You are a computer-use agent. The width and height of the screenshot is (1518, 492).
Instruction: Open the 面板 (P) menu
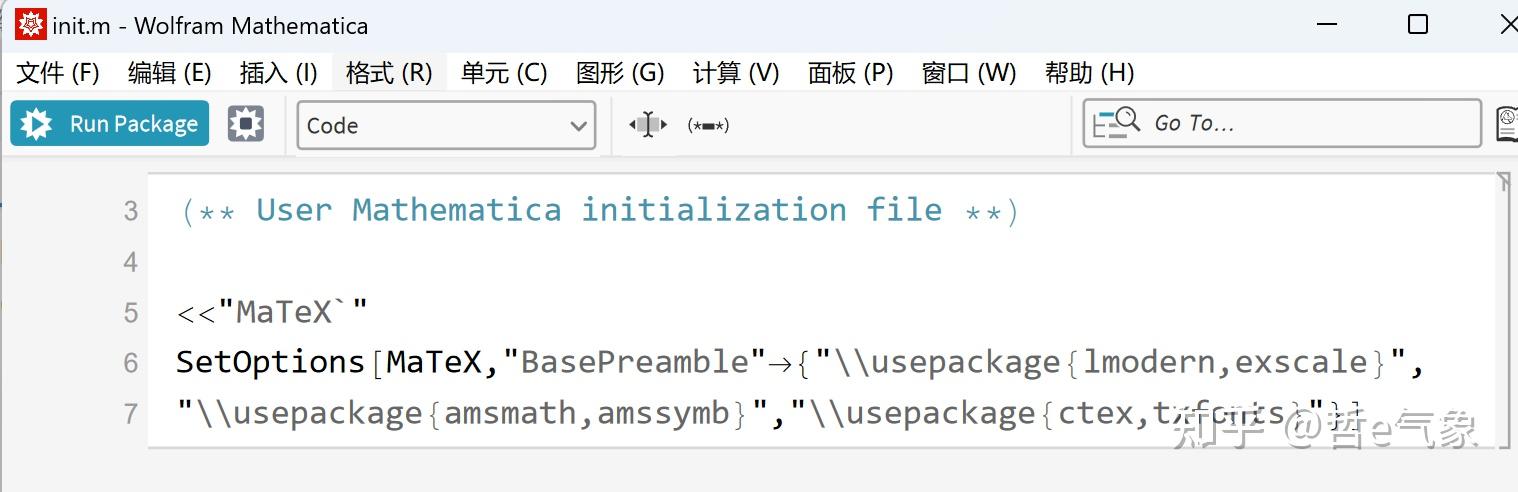[851, 73]
